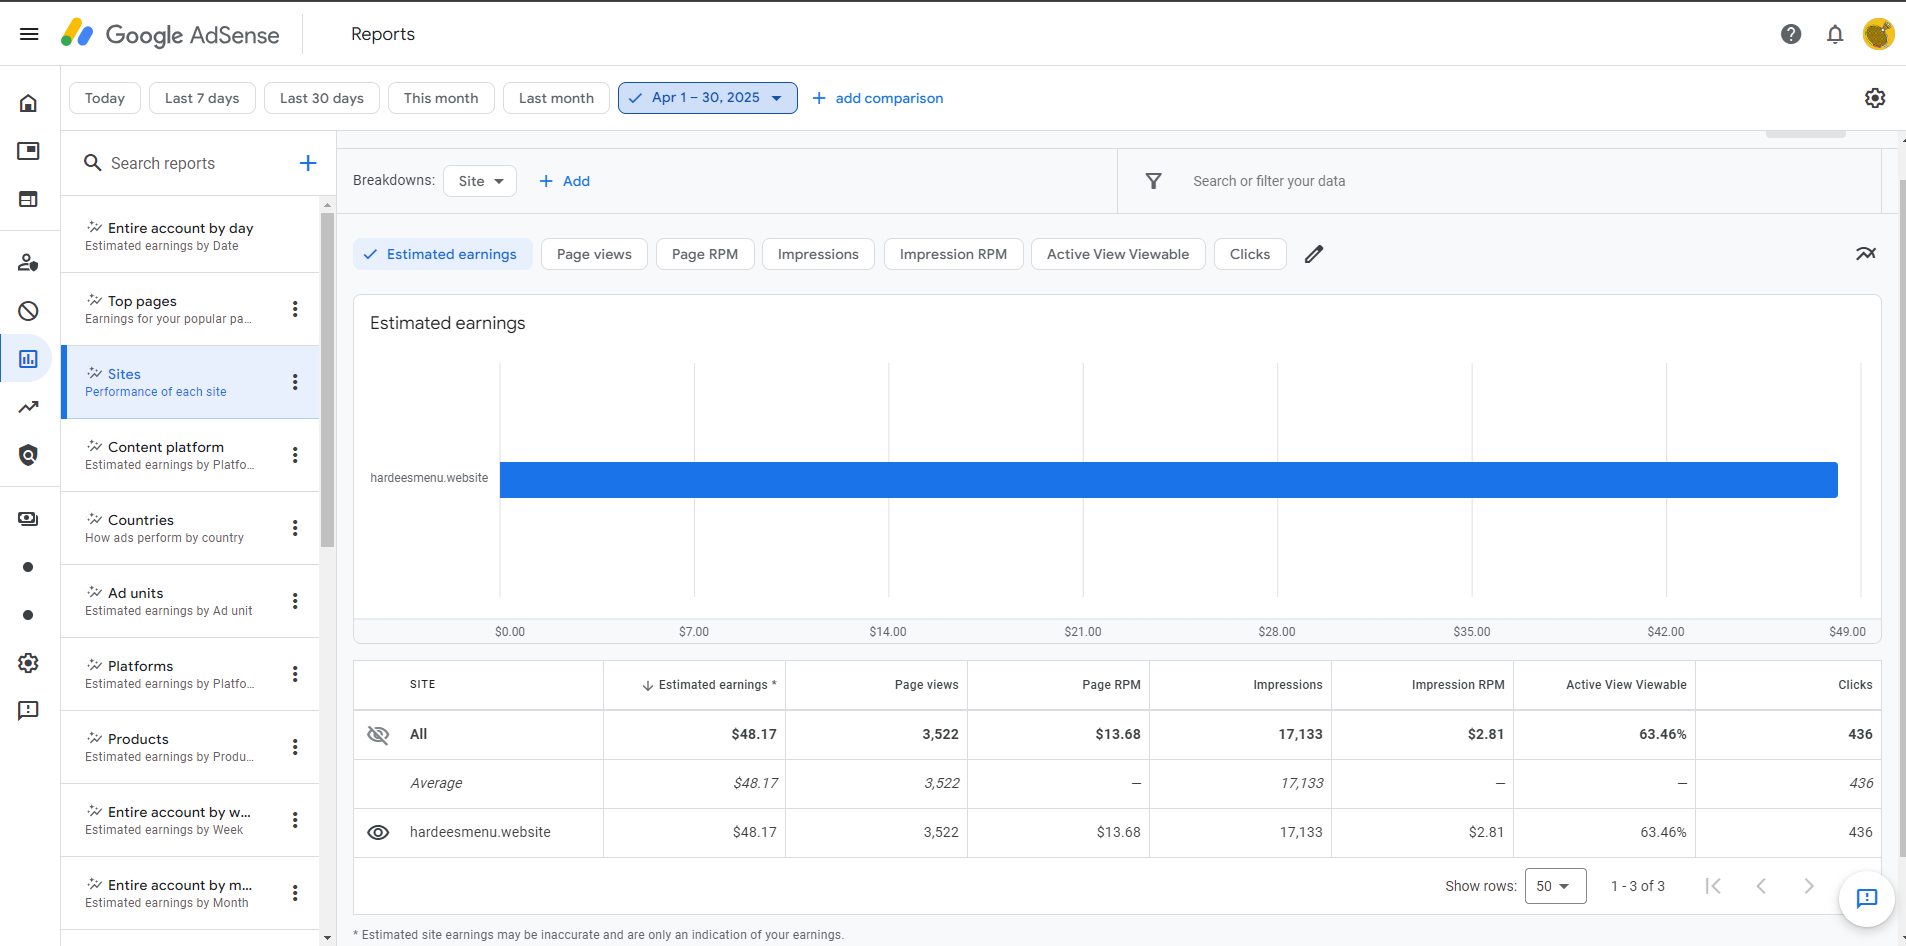Screen dimensions: 1906x946
Task: Toggle Active View Viewable metric chip
Action: 1118,254
